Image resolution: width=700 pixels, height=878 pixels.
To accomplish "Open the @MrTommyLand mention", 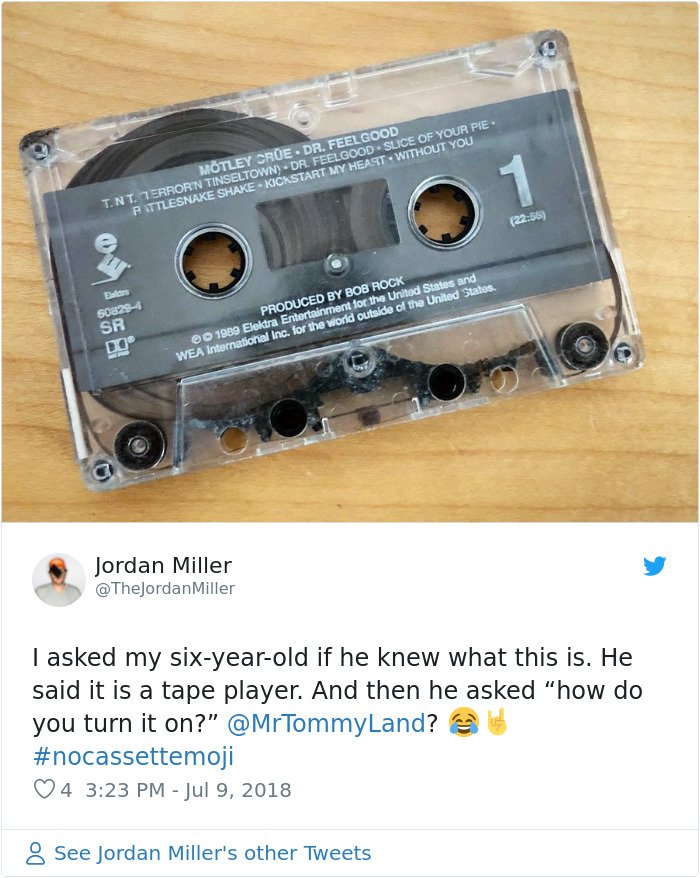I will click(326, 723).
